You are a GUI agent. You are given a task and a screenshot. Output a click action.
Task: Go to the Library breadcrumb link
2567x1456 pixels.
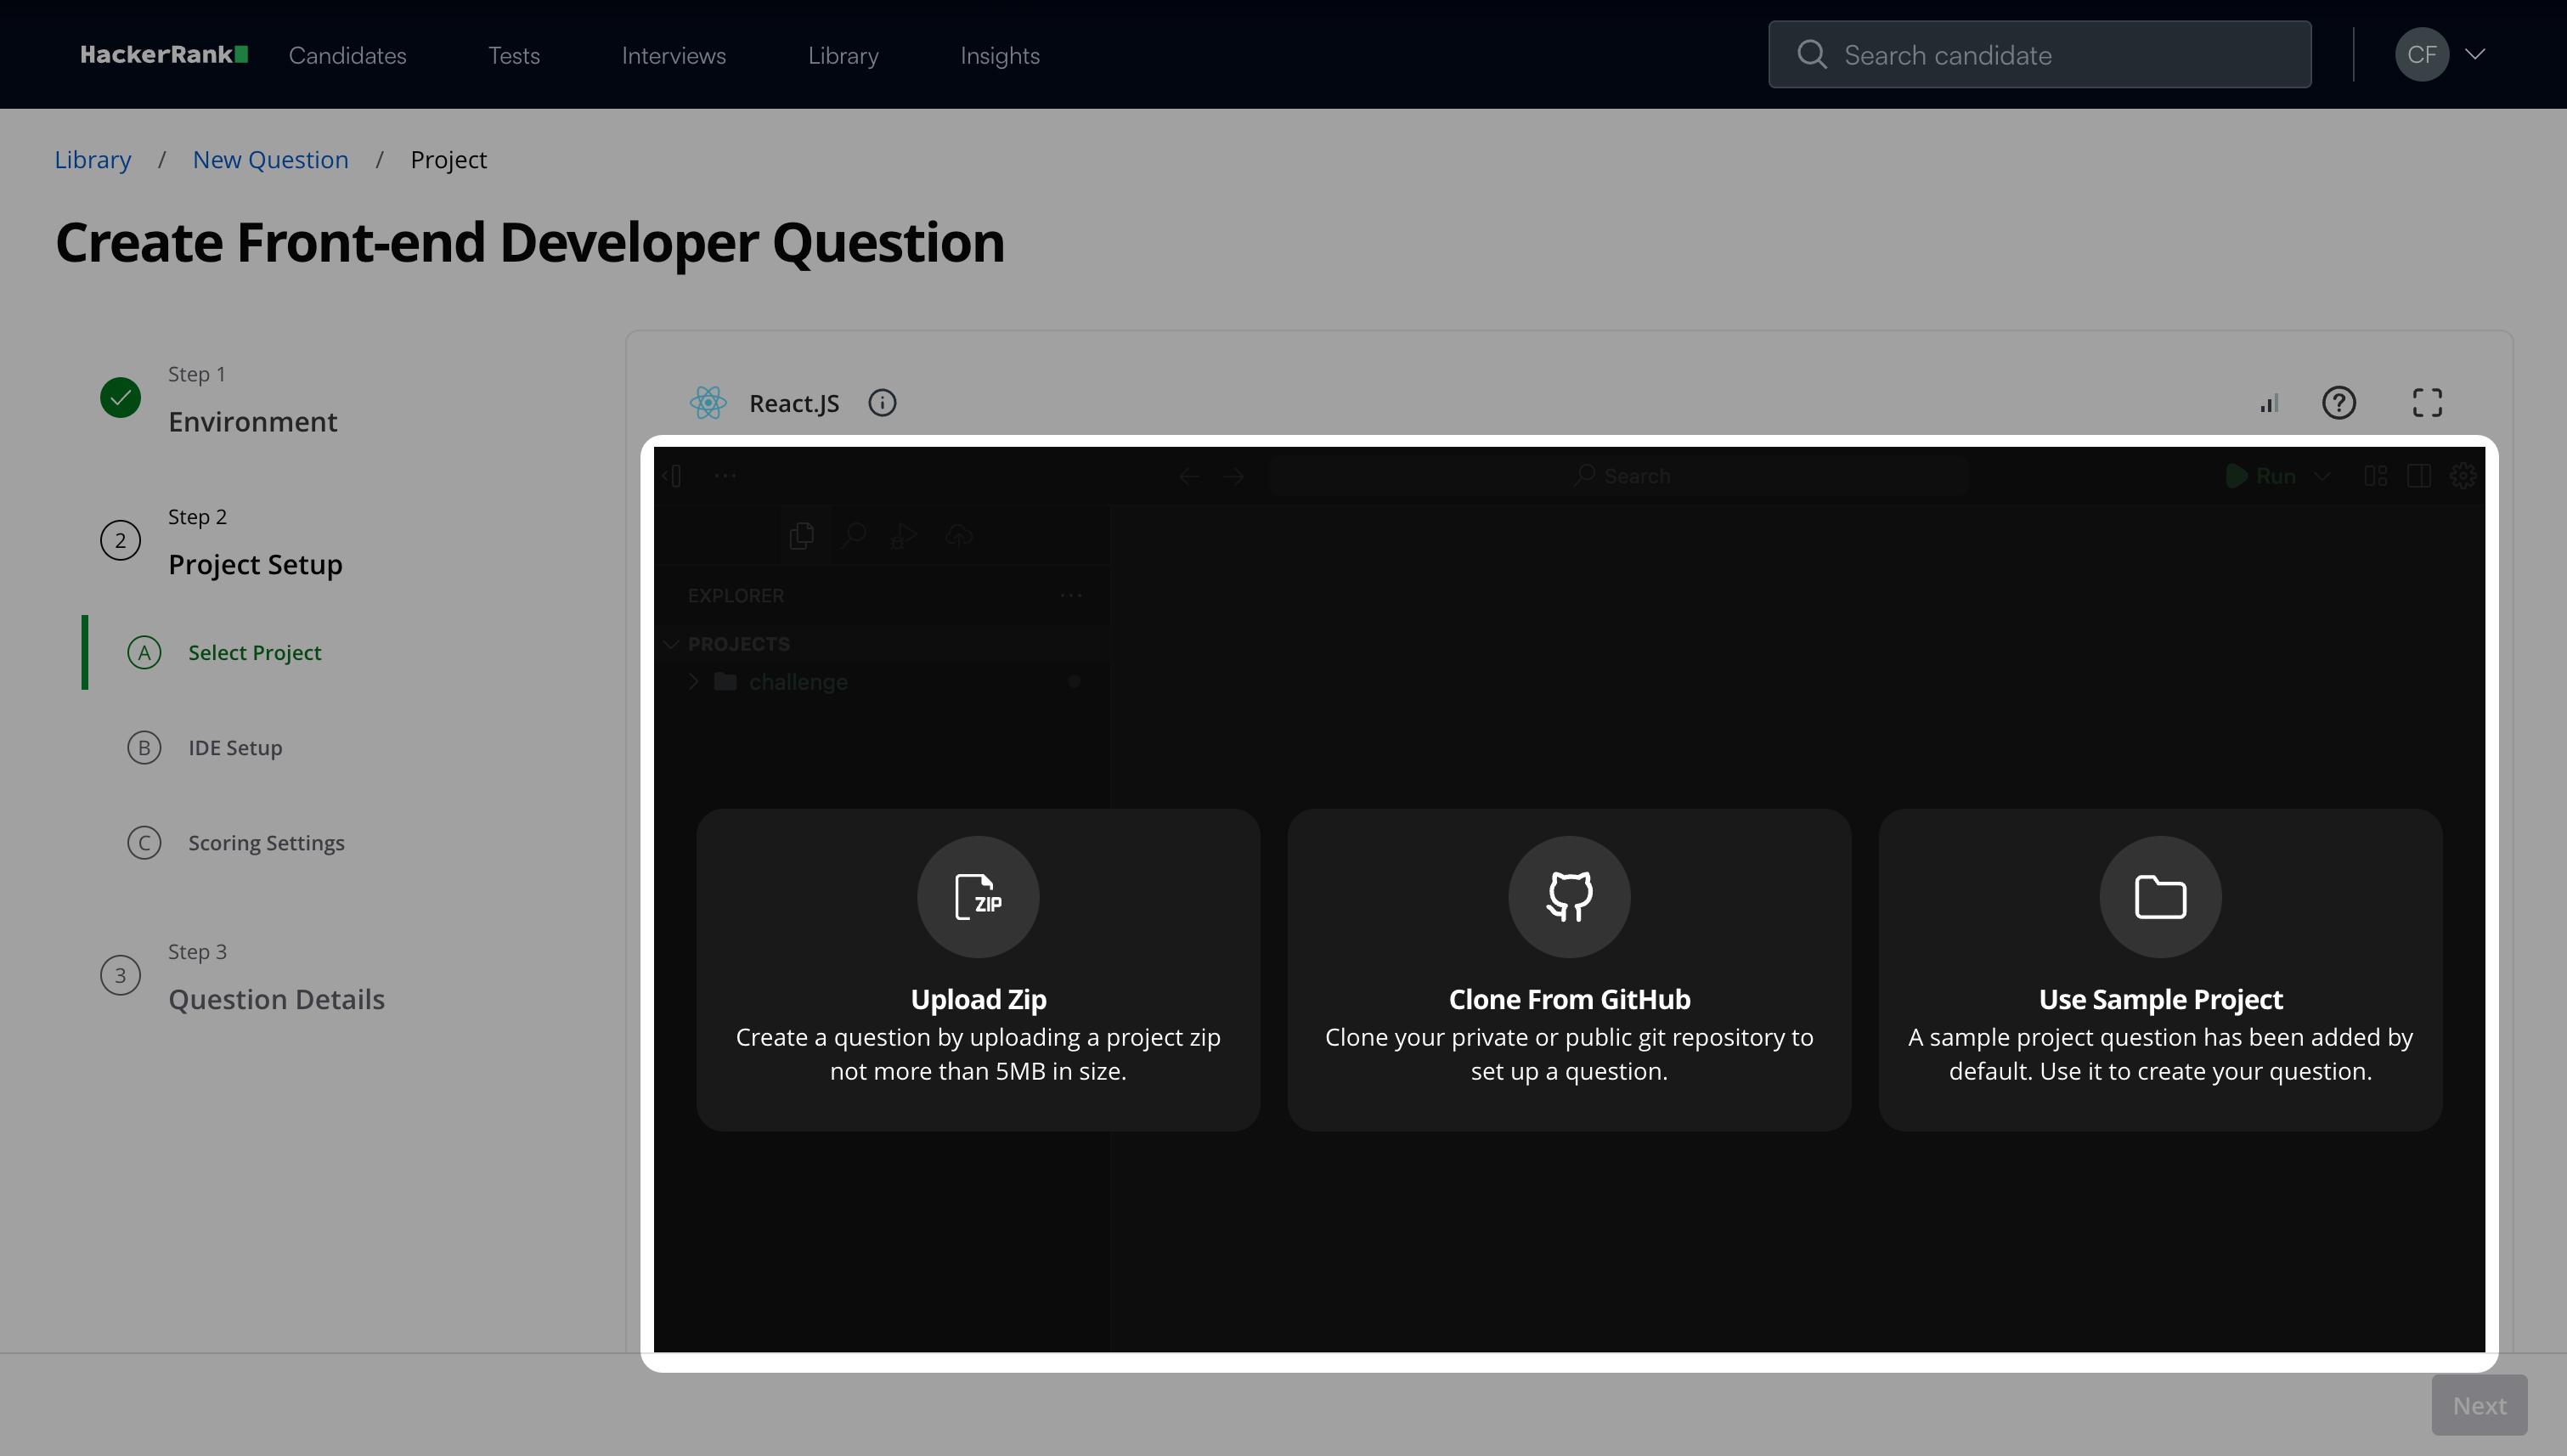pos(93,160)
